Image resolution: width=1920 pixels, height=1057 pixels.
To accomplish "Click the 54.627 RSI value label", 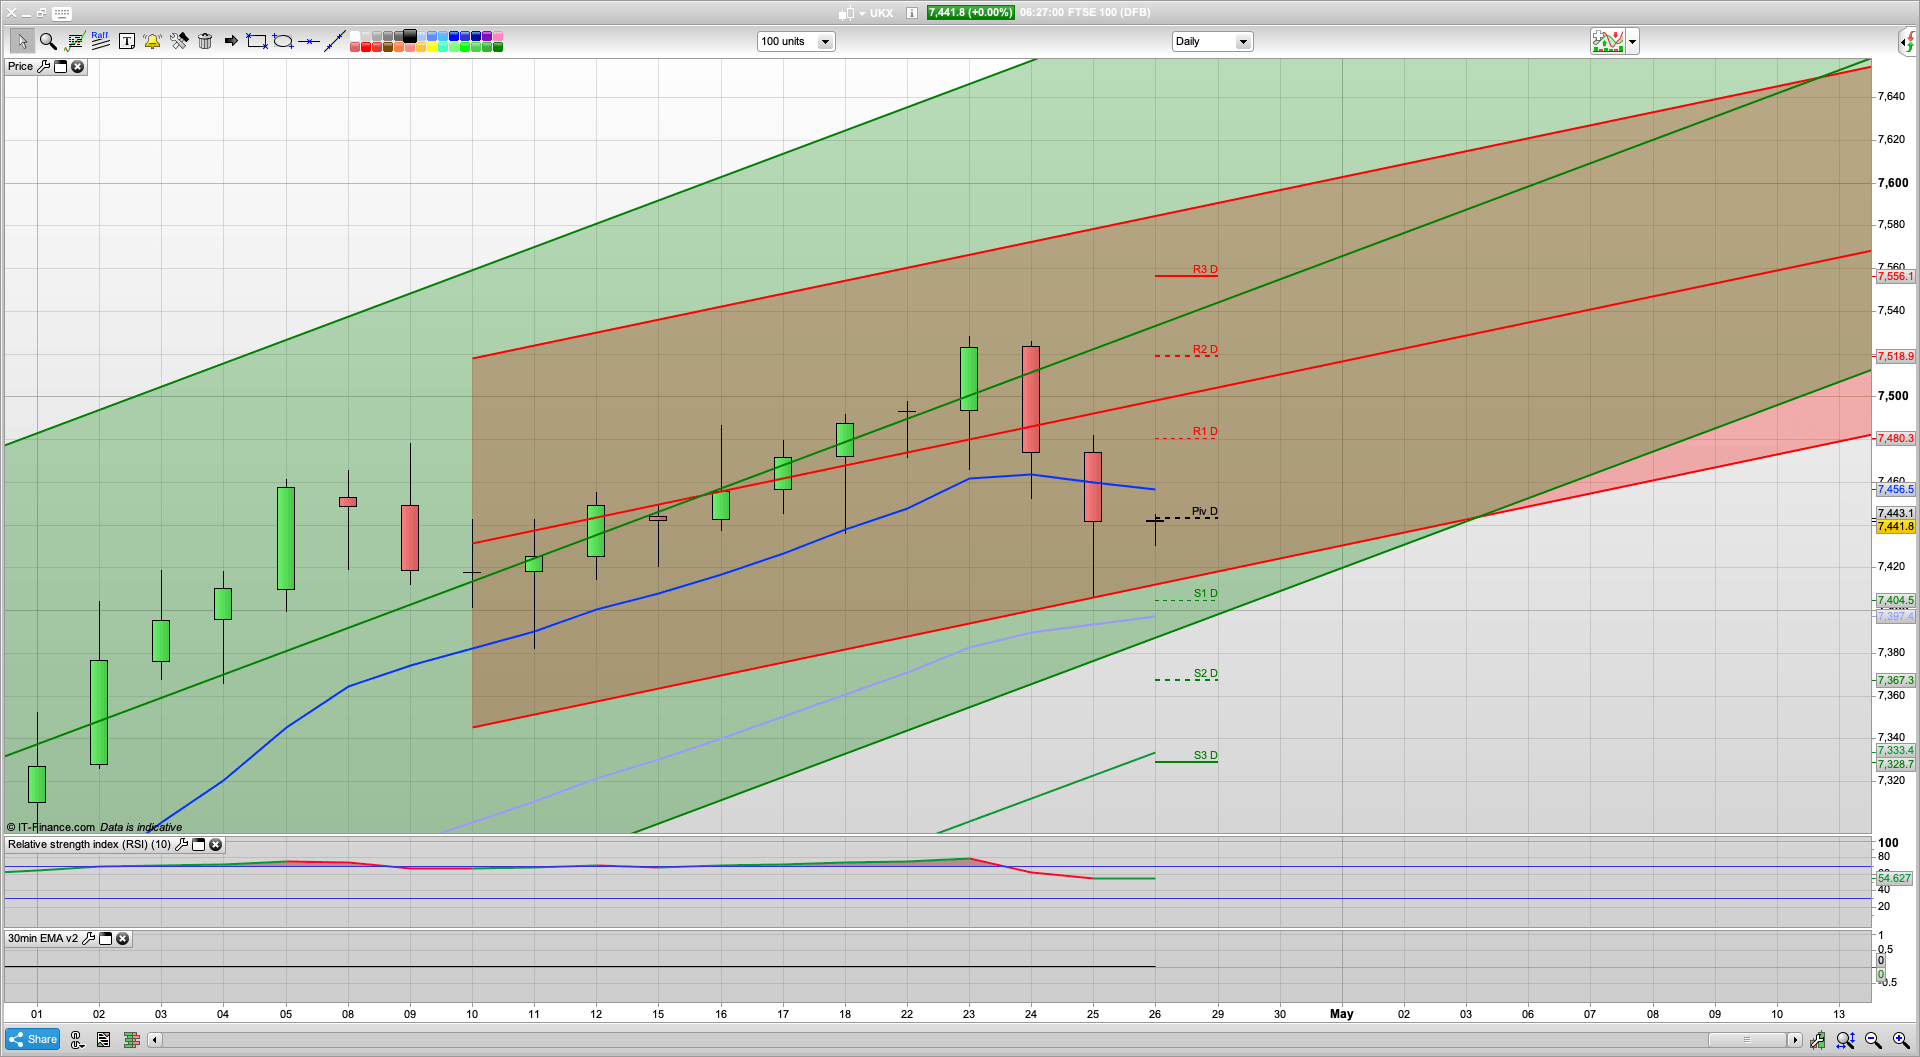I will click(1894, 878).
